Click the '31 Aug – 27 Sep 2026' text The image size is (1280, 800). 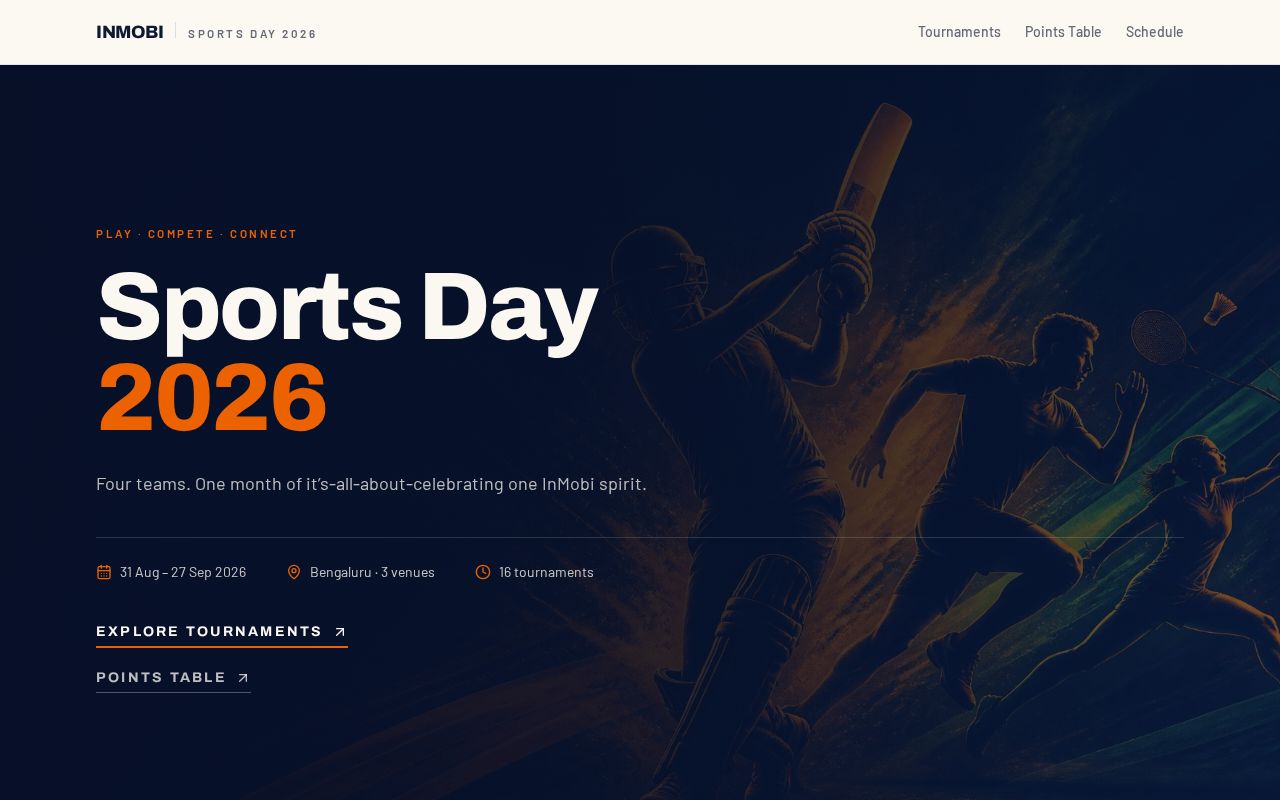pos(183,572)
